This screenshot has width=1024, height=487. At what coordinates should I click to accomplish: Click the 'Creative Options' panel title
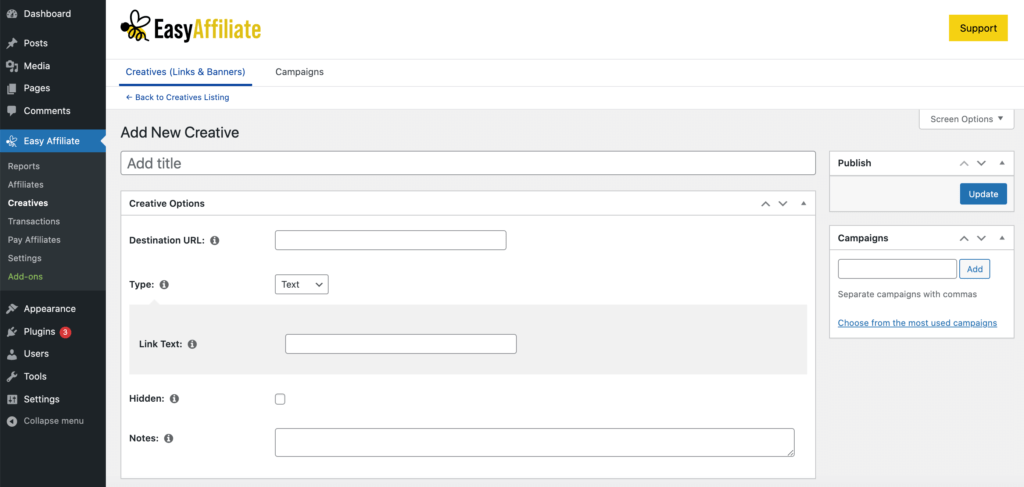click(167, 204)
